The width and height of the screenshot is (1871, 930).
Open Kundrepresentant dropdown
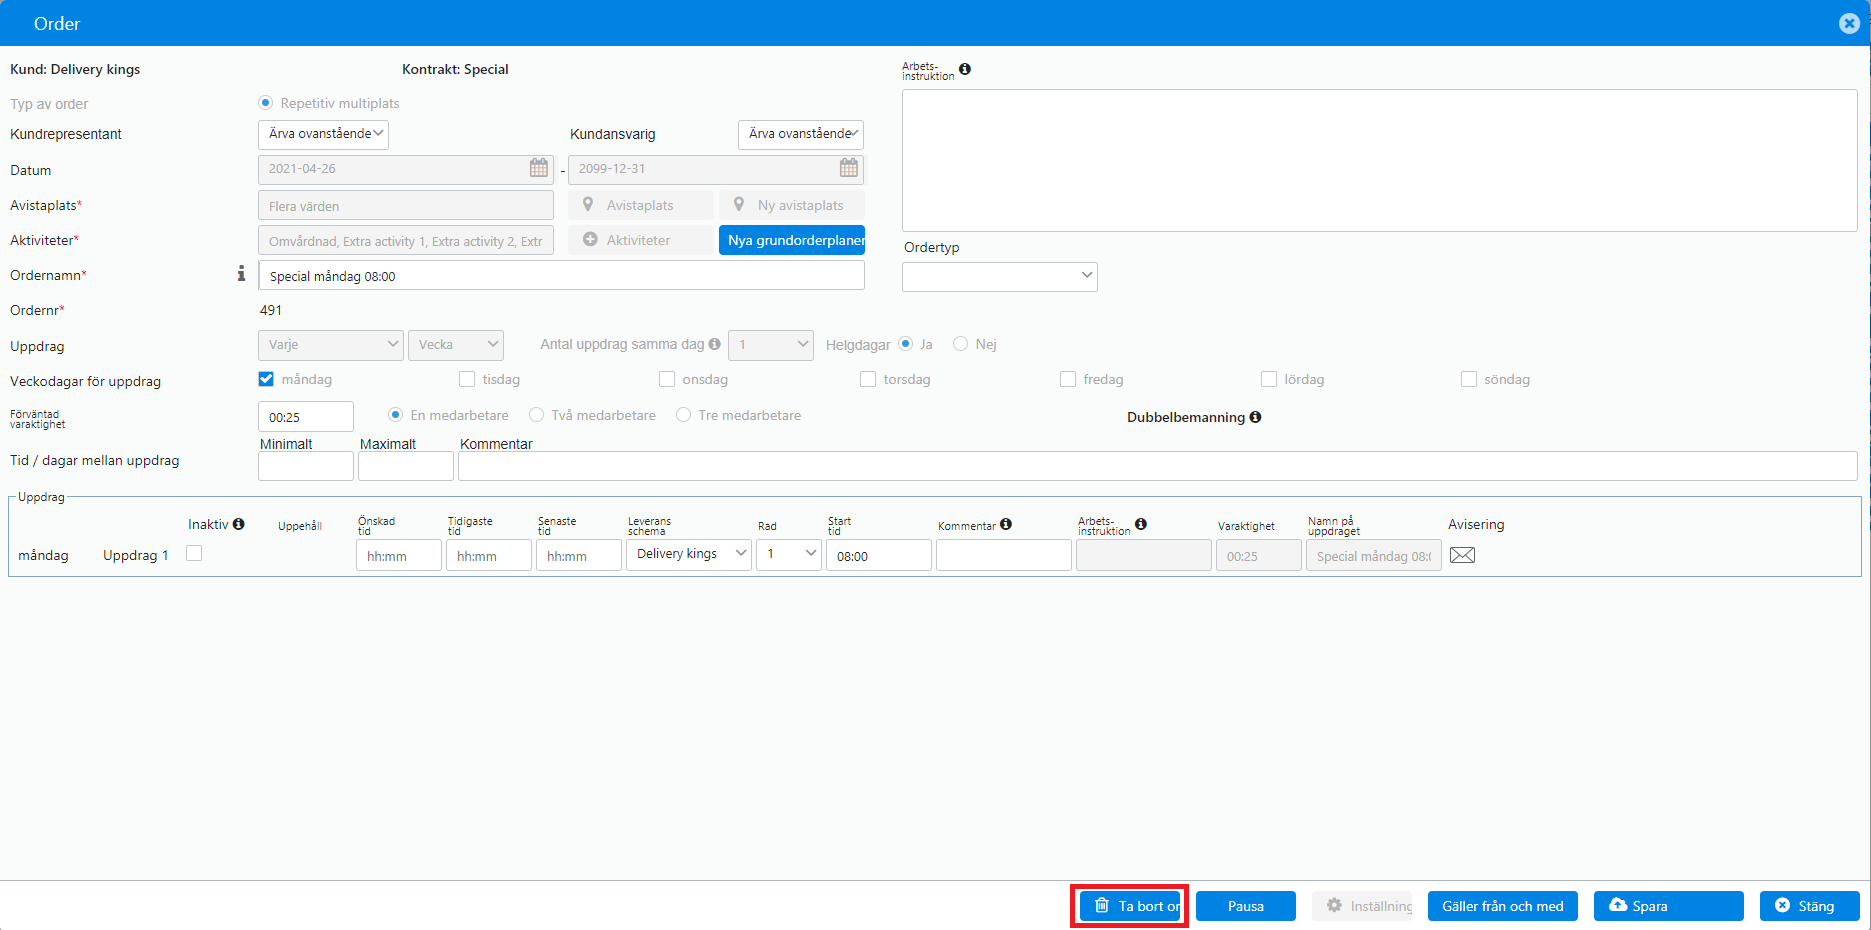323,134
